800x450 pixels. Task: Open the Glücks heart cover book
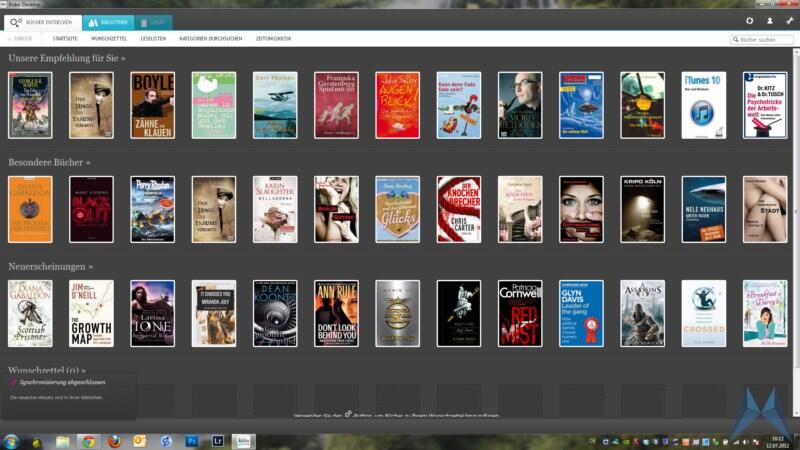[397, 209]
